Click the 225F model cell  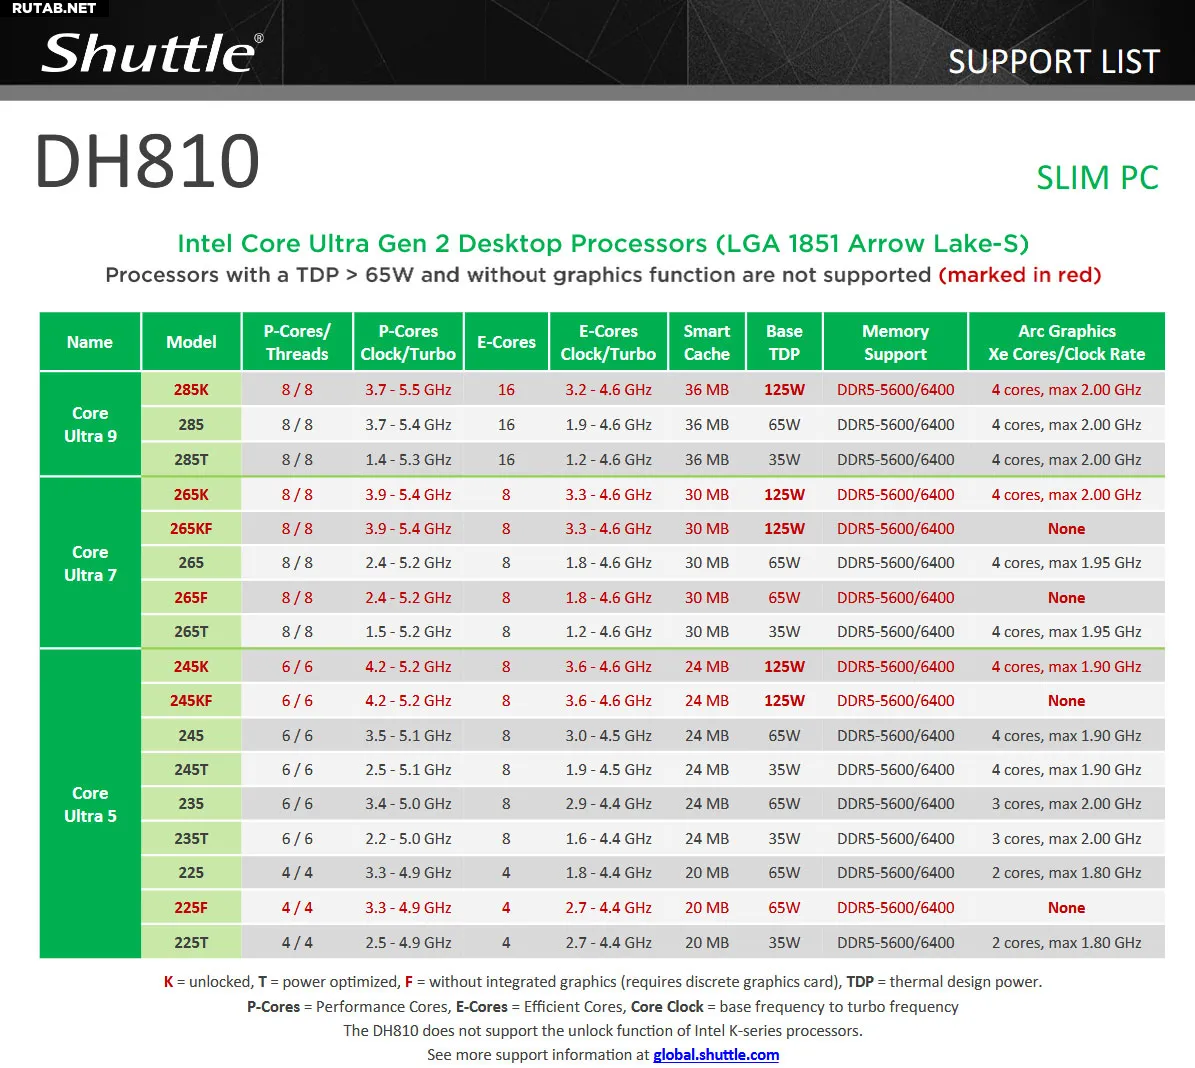point(191,907)
